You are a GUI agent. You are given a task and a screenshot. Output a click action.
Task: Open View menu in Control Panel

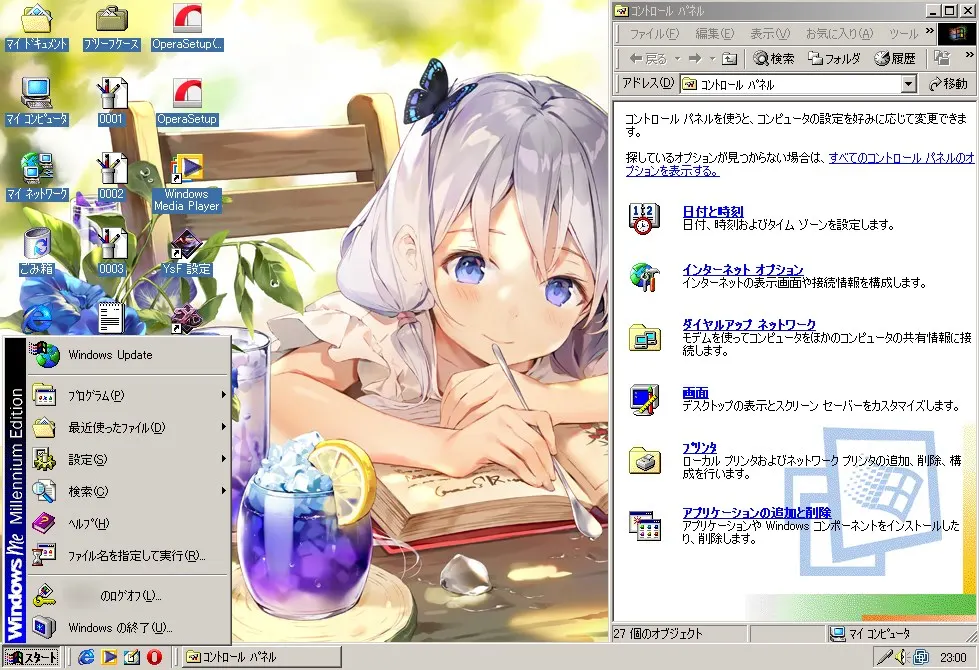770,33
